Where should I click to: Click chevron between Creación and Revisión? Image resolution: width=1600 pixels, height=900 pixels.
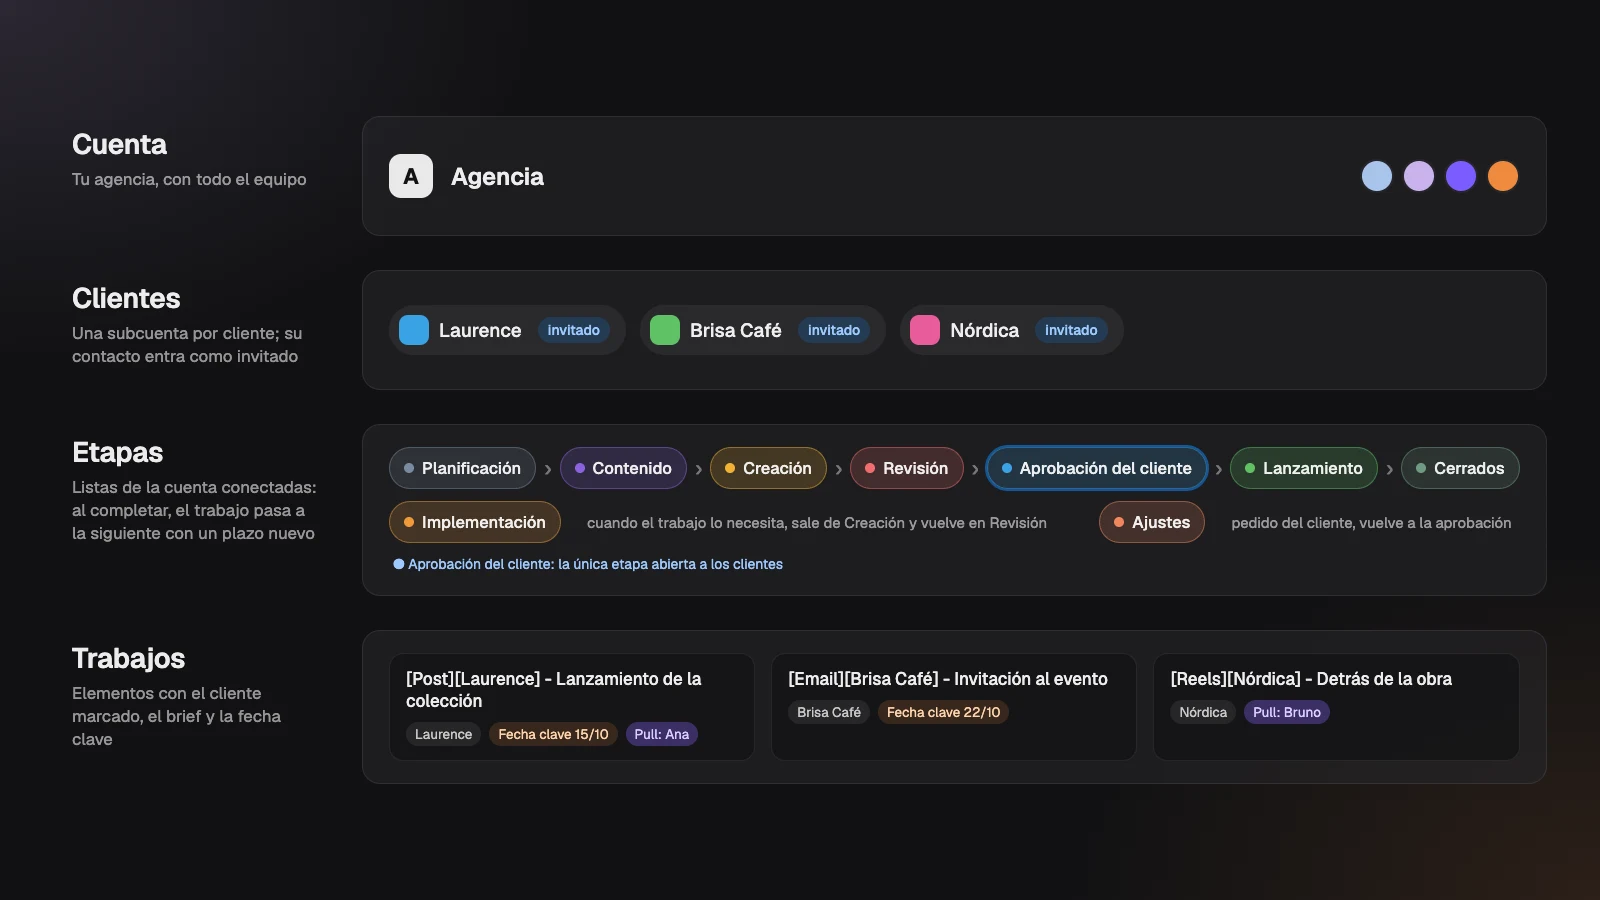coord(839,469)
